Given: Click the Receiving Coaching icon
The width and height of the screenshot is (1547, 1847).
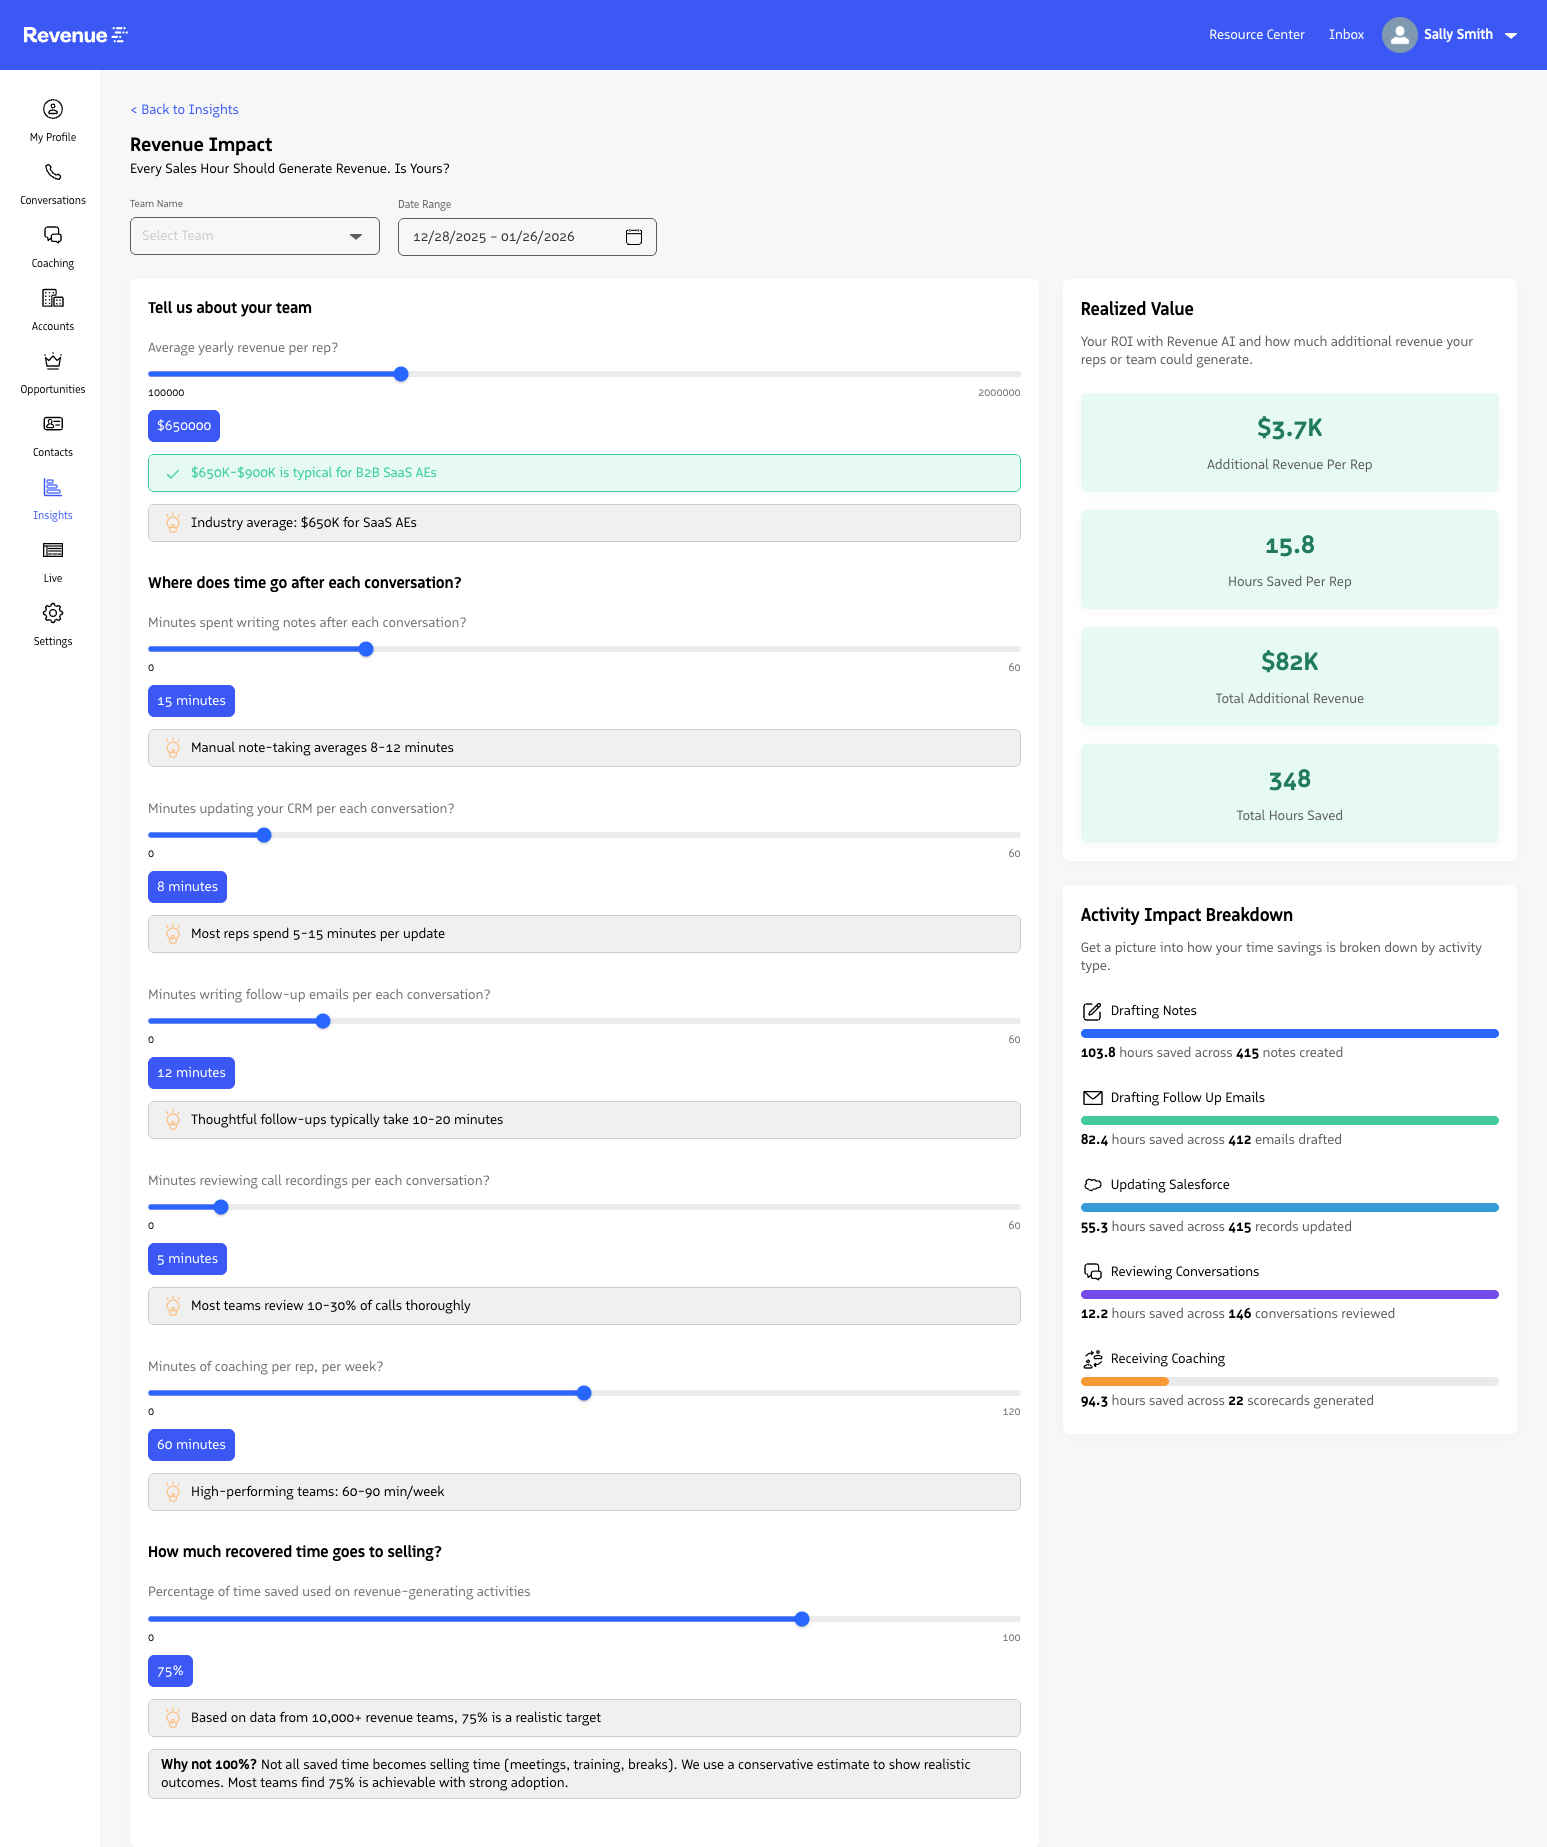Looking at the screenshot, I should point(1093,1359).
